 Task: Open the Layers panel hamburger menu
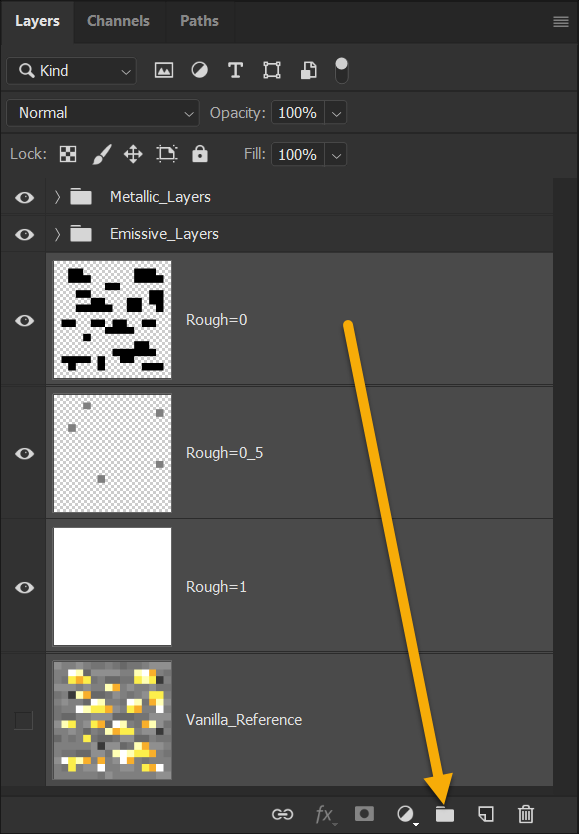(561, 21)
